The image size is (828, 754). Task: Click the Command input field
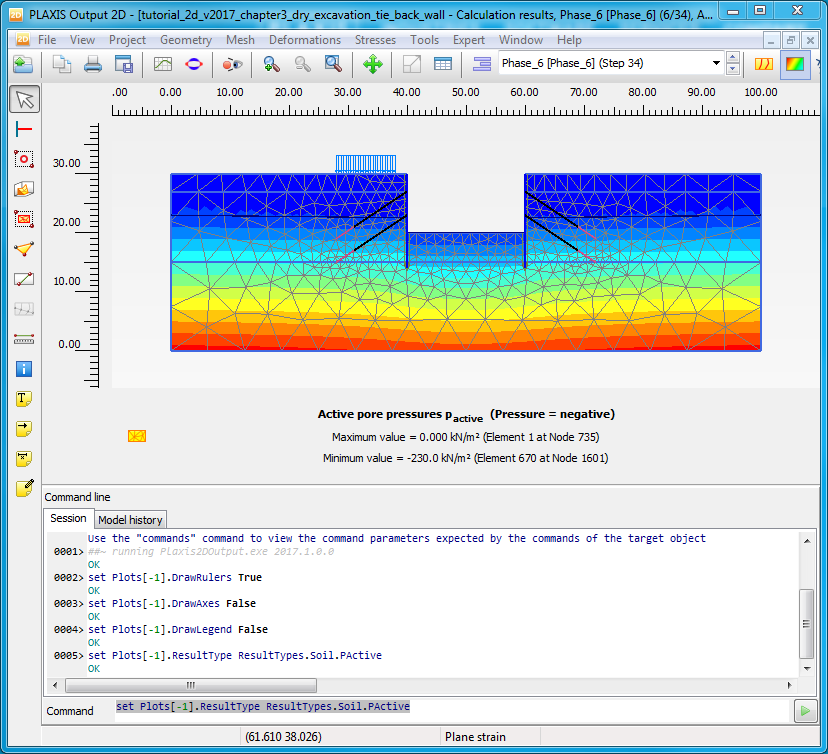[450, 708]
